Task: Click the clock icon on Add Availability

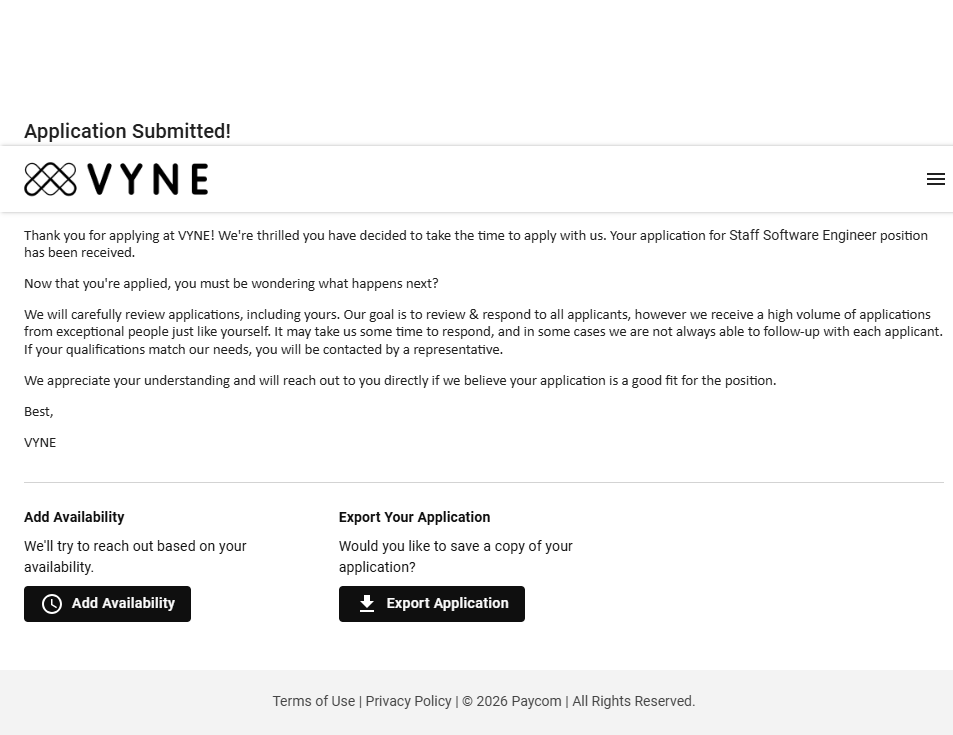Action: [x=52, y=604]
